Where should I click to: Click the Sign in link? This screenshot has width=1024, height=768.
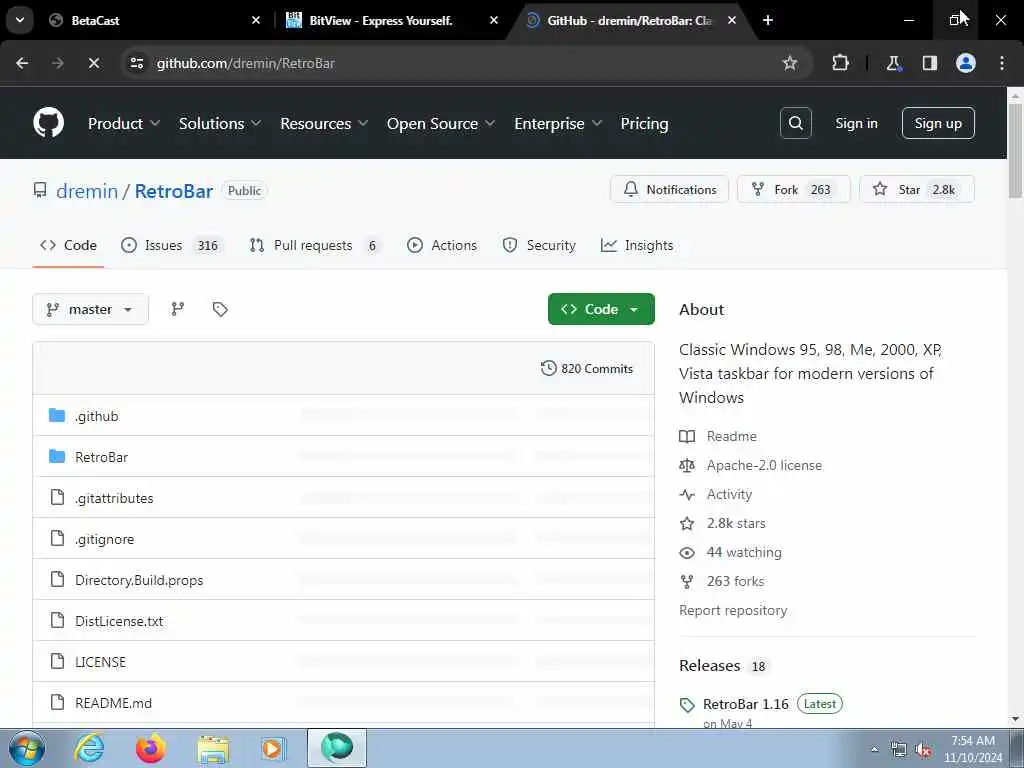point(856,123)
